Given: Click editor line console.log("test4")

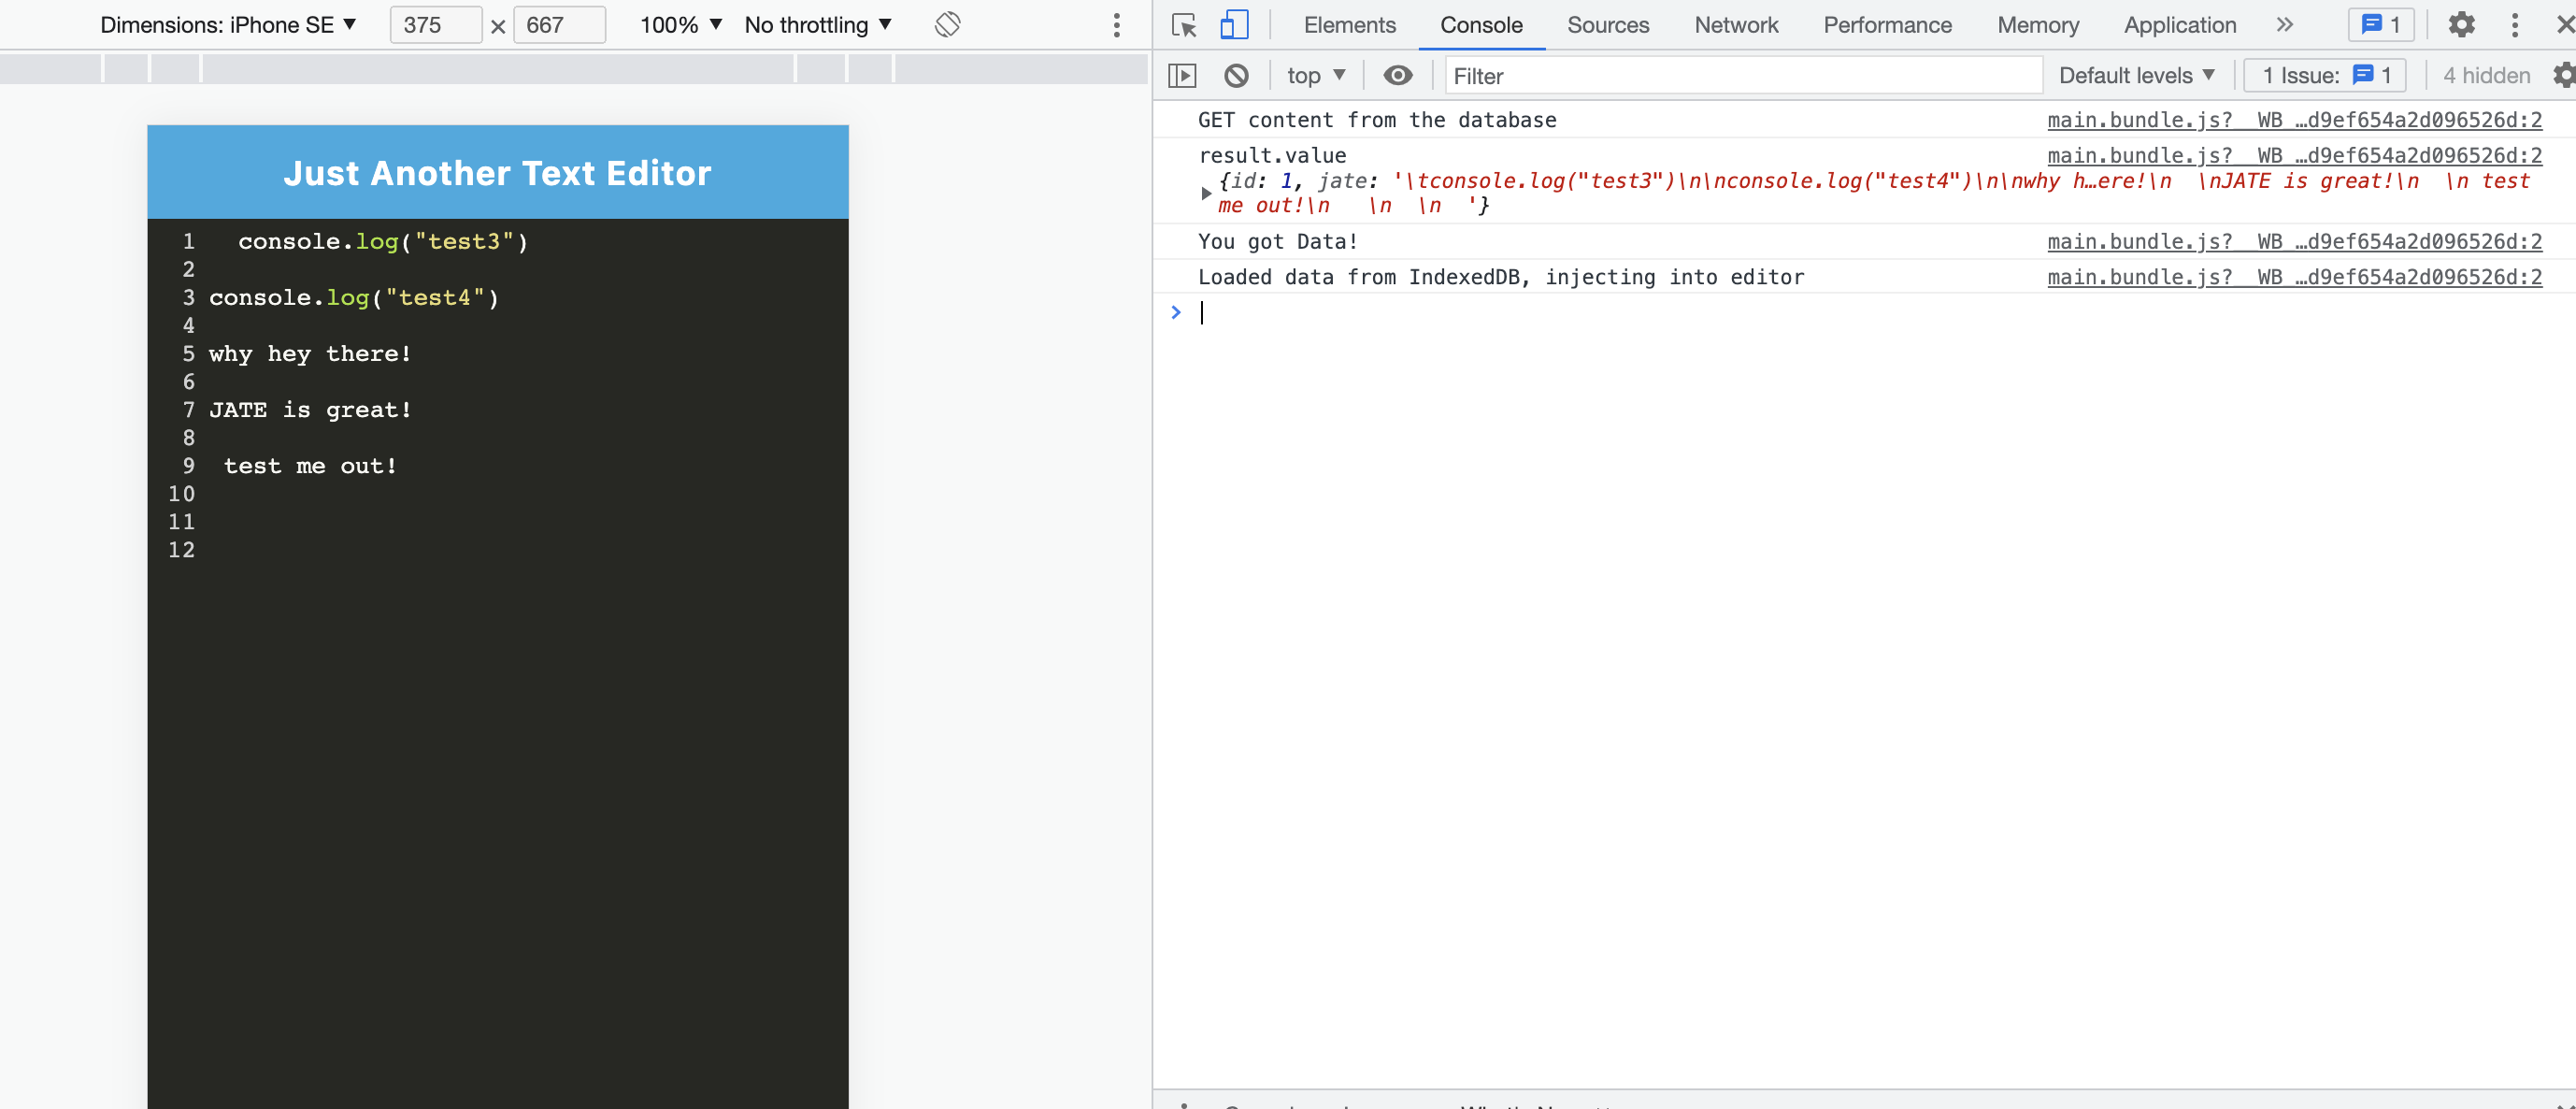Looking at the screenshot, I should [354, 298].
